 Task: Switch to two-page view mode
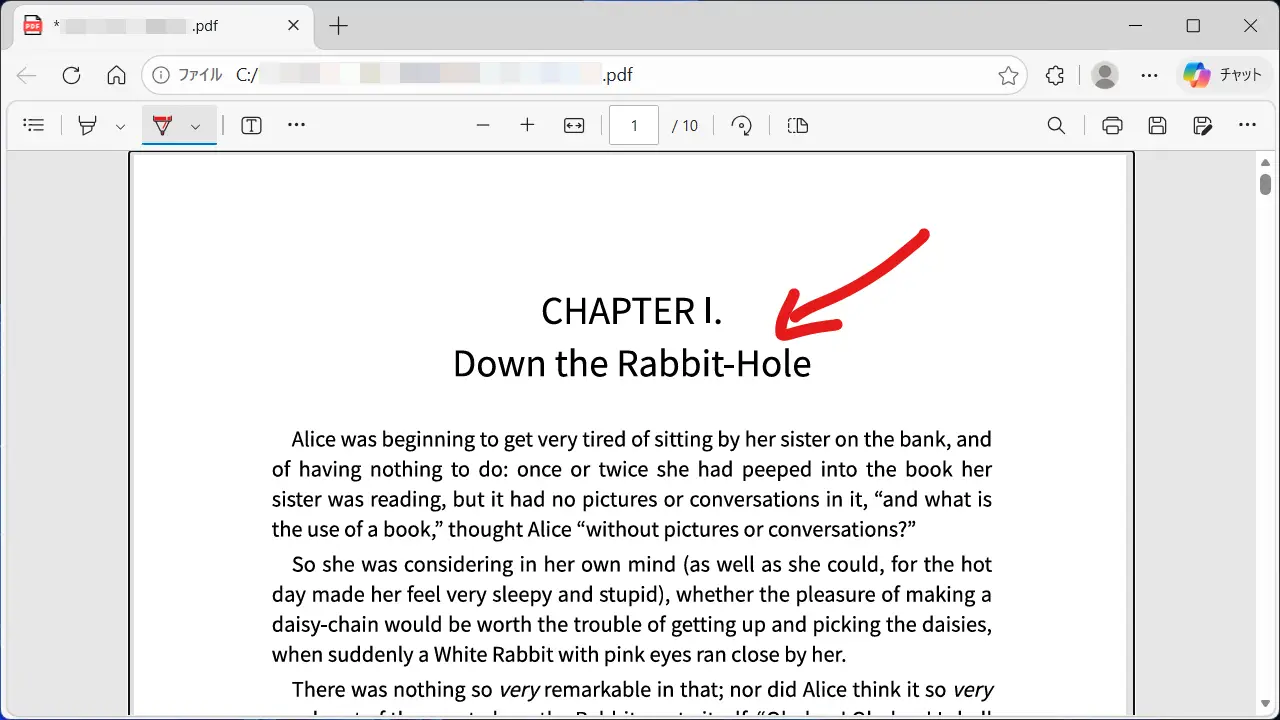point(797,125)
